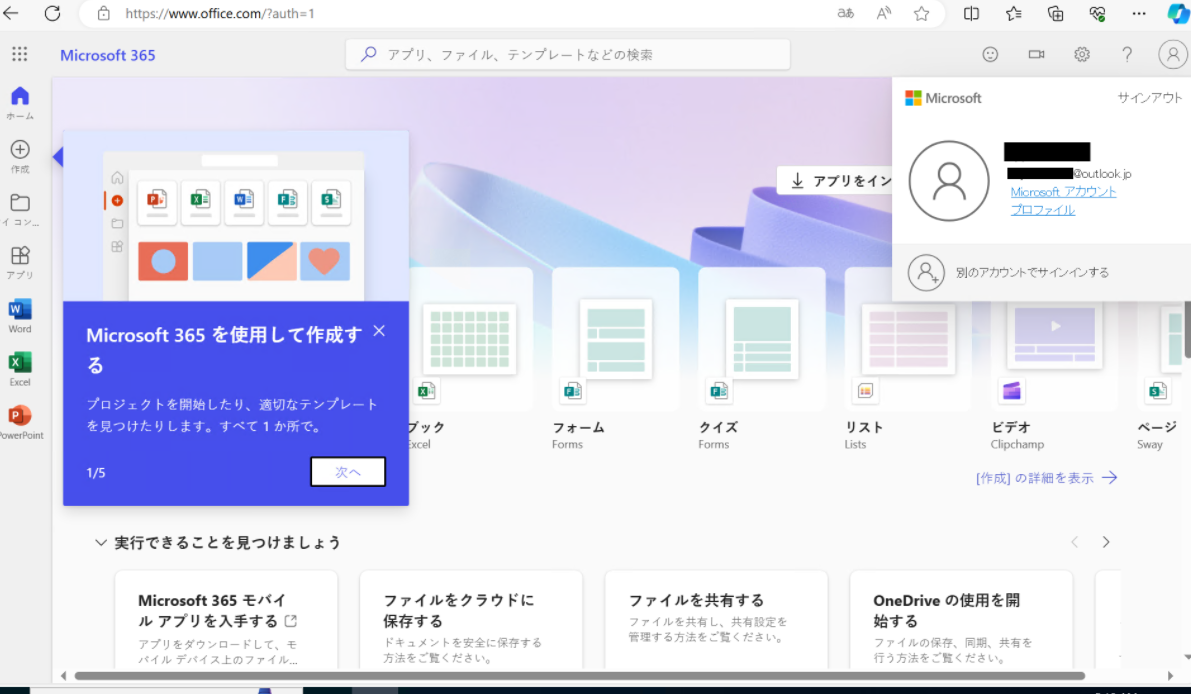
Task: Open My Content folder sidebar icon
Action: 20,210
